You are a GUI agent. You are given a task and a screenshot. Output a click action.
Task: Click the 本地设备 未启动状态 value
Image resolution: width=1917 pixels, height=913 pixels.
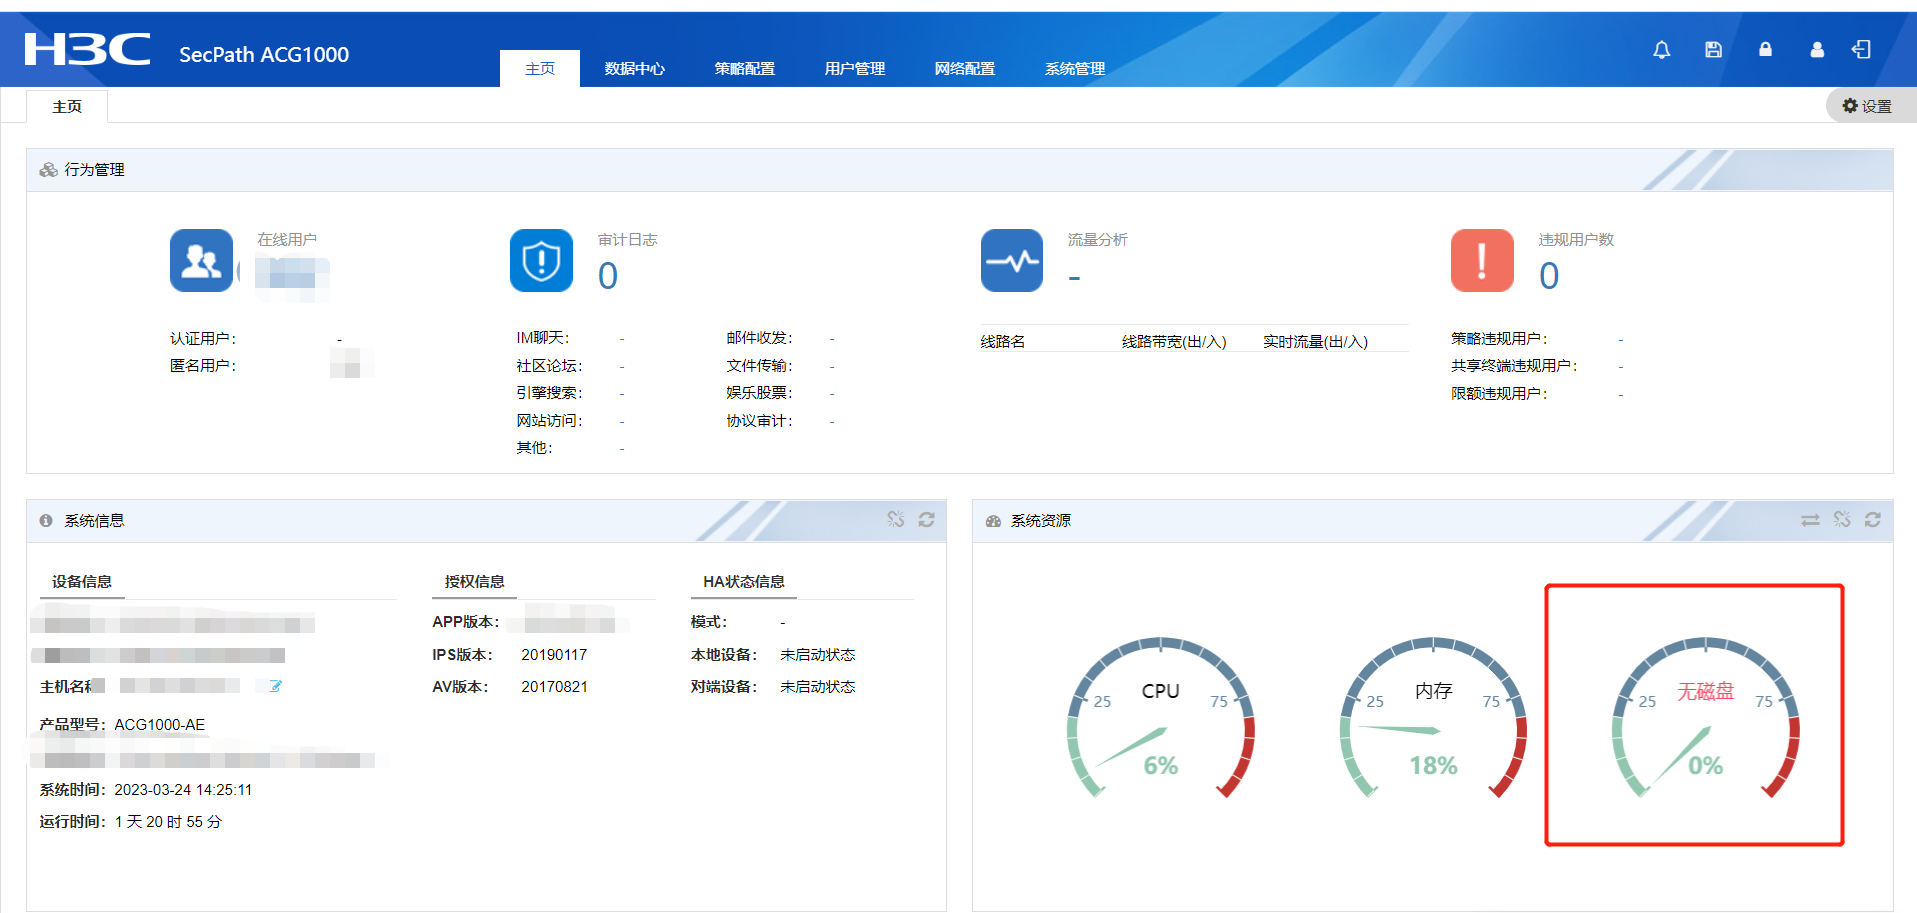click(x=818, y=655)
